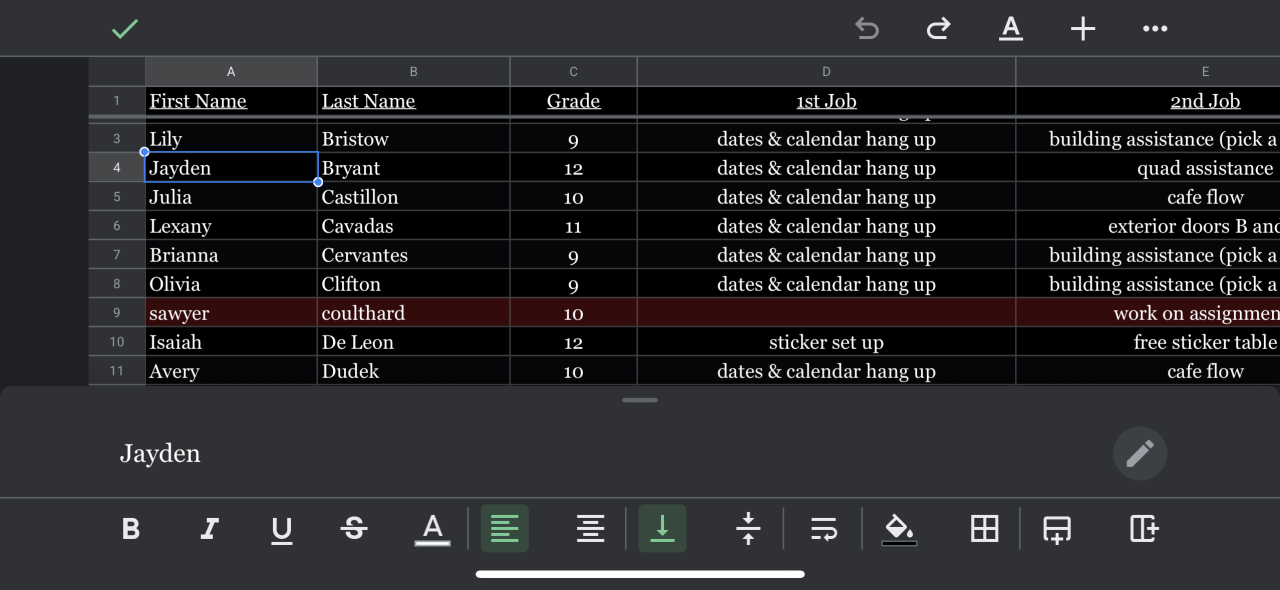Enable text wrapping for the cell
Screen dimensions: 1280x590
point(824,529)
